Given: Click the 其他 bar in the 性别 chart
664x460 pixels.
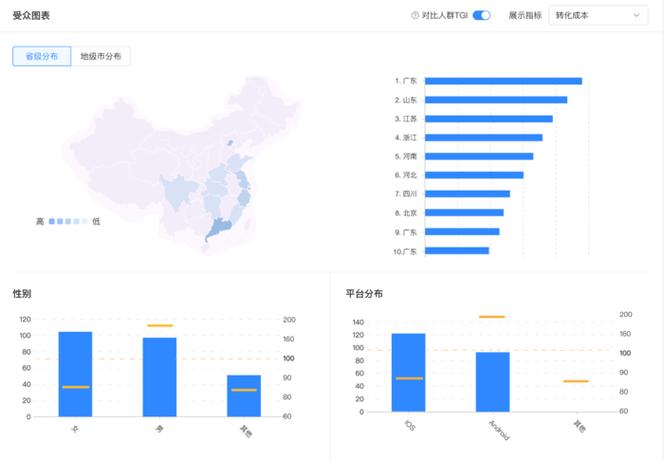Looking at the screenshot, I should 244,396.
